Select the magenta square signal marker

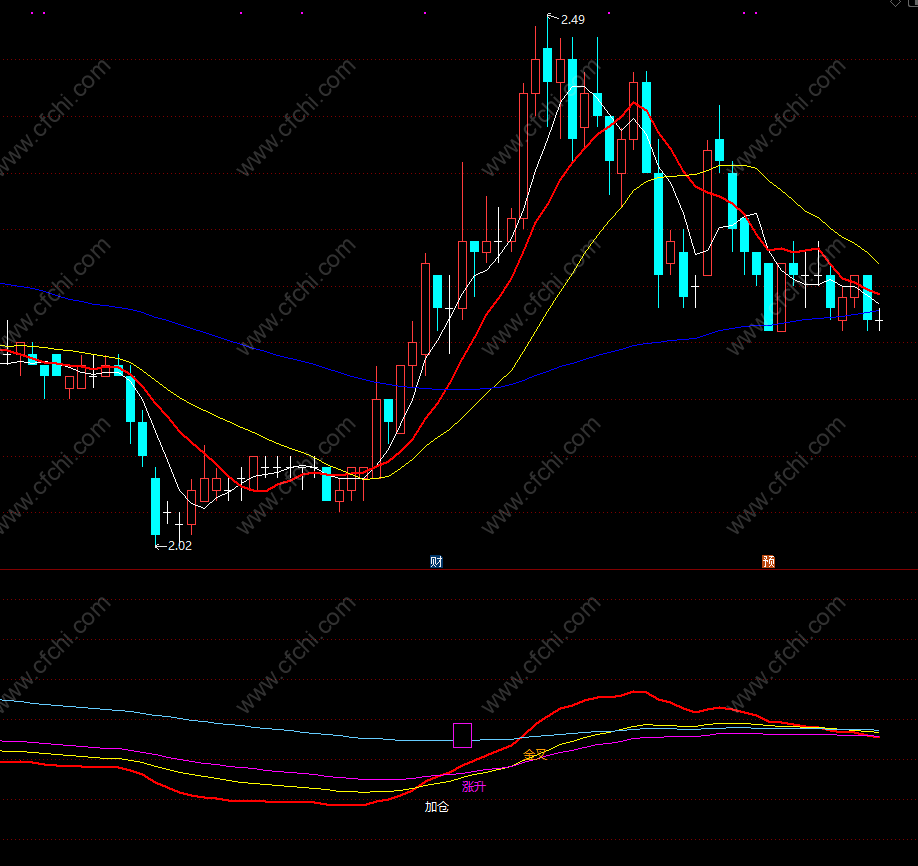click(x=463, y=735)
